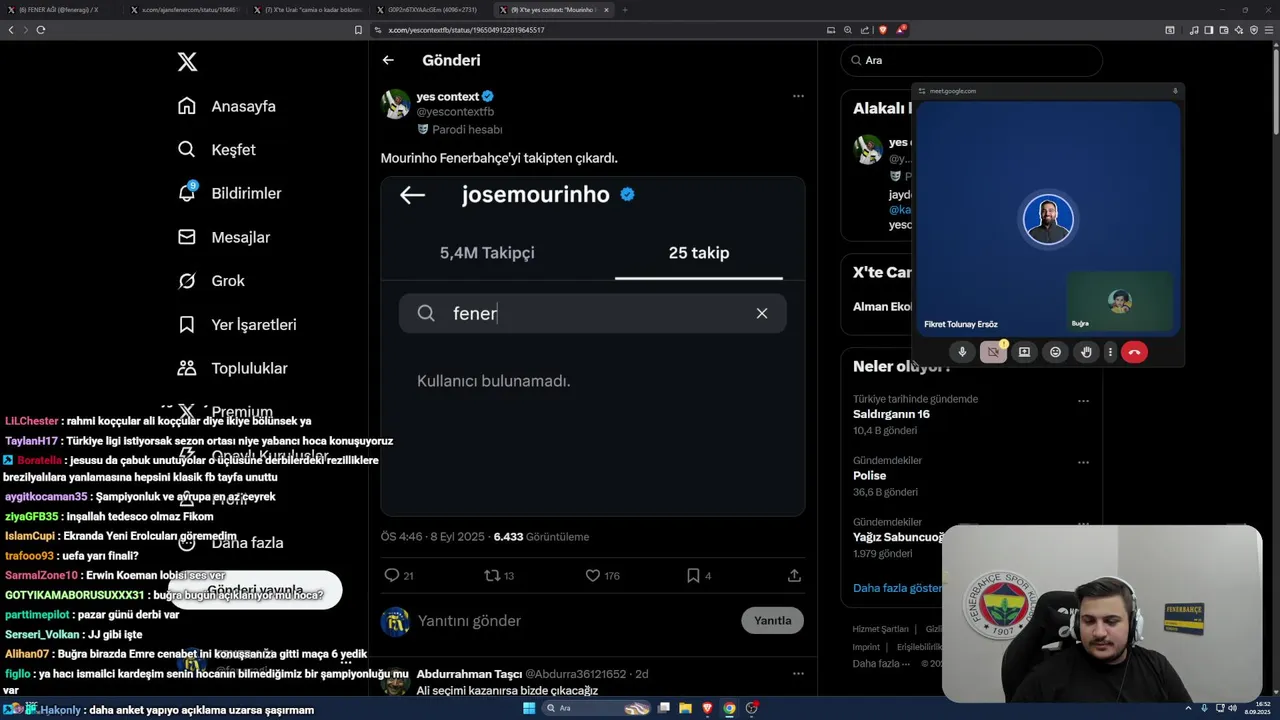
Task: Open Topluluklar communities
Action: point(232,368)
